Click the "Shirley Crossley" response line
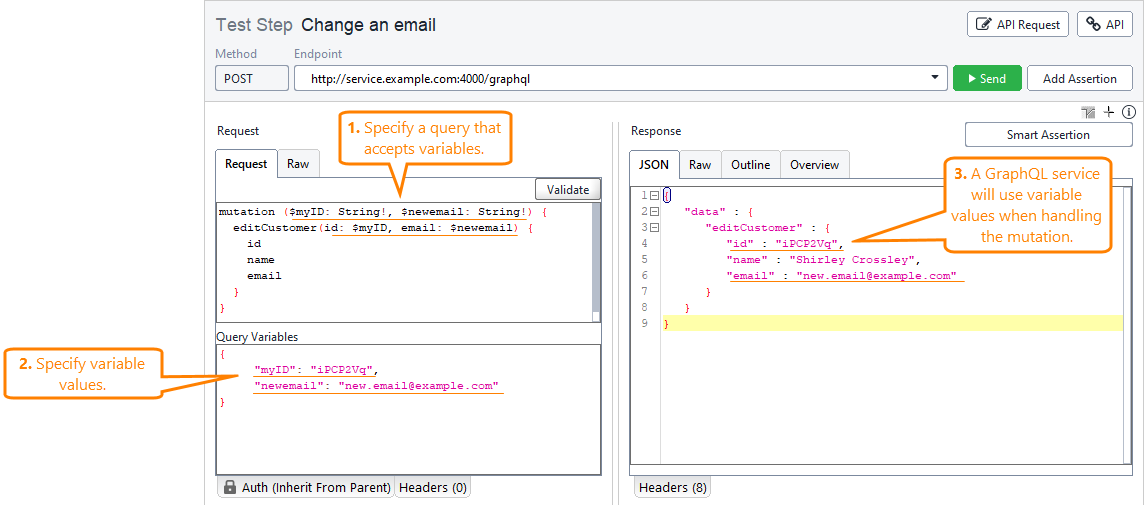The width and height of the screenshot is (1144, 505). point(824,259)
